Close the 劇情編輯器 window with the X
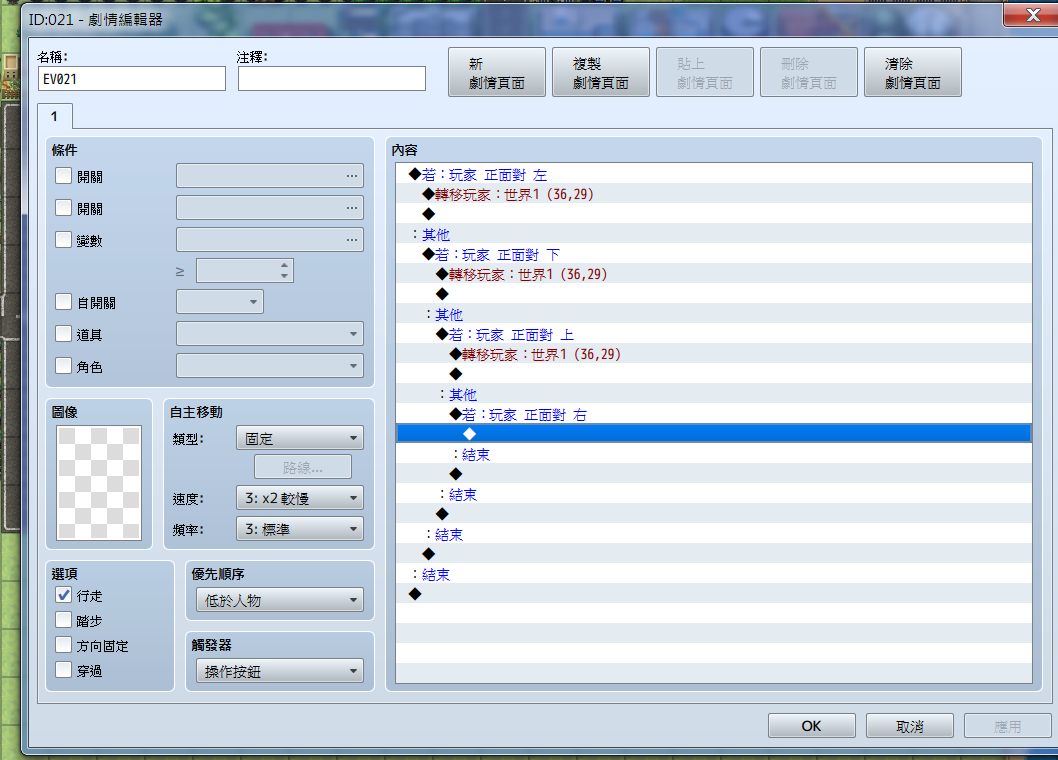Image resolution: width=1058 pixels, height=760 pixels. [1032, 15]
